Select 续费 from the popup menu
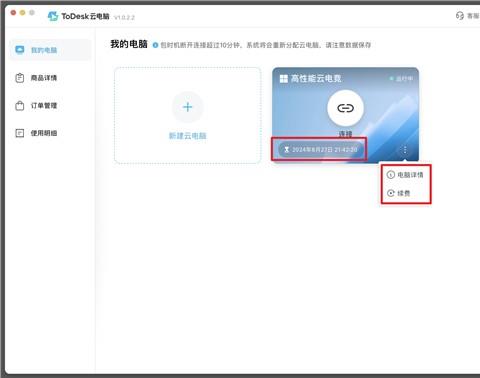 point(399,193)
